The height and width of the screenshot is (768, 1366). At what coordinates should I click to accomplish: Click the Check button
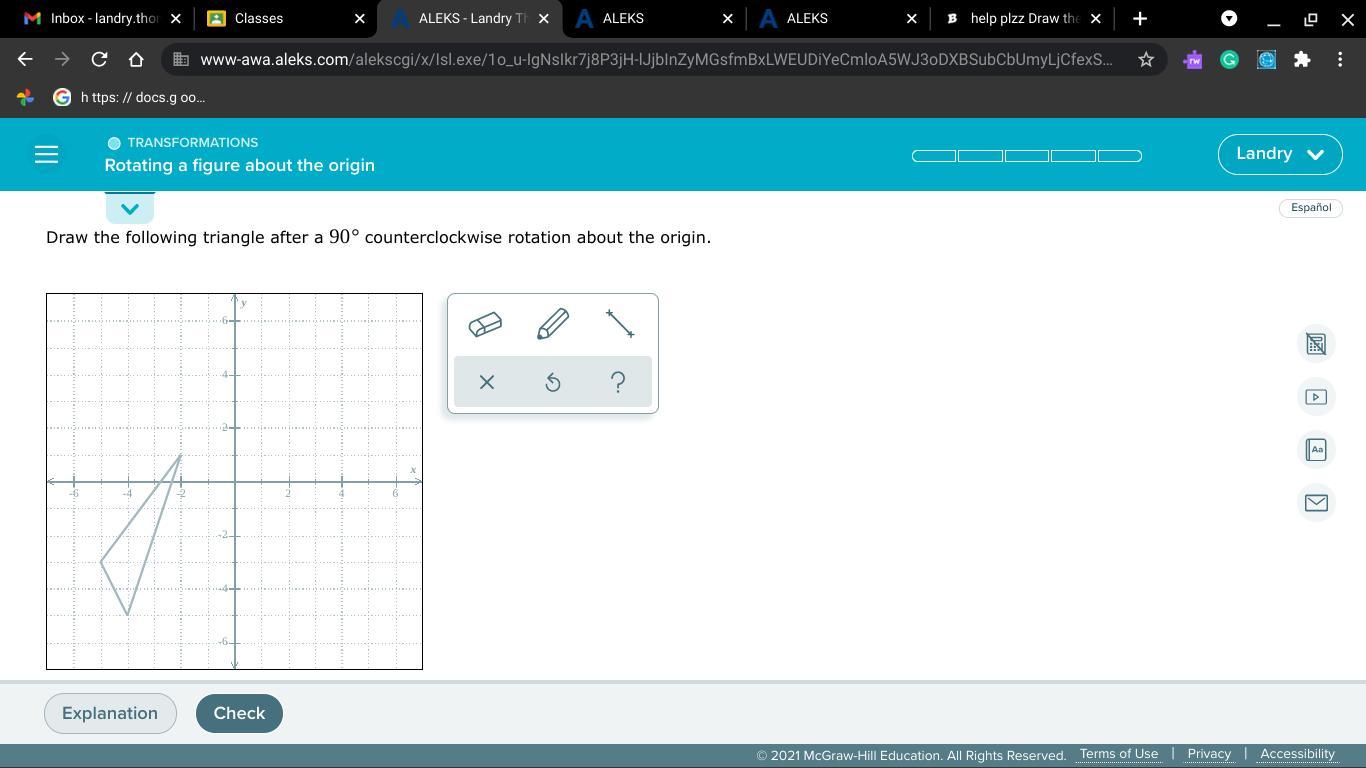239,713
